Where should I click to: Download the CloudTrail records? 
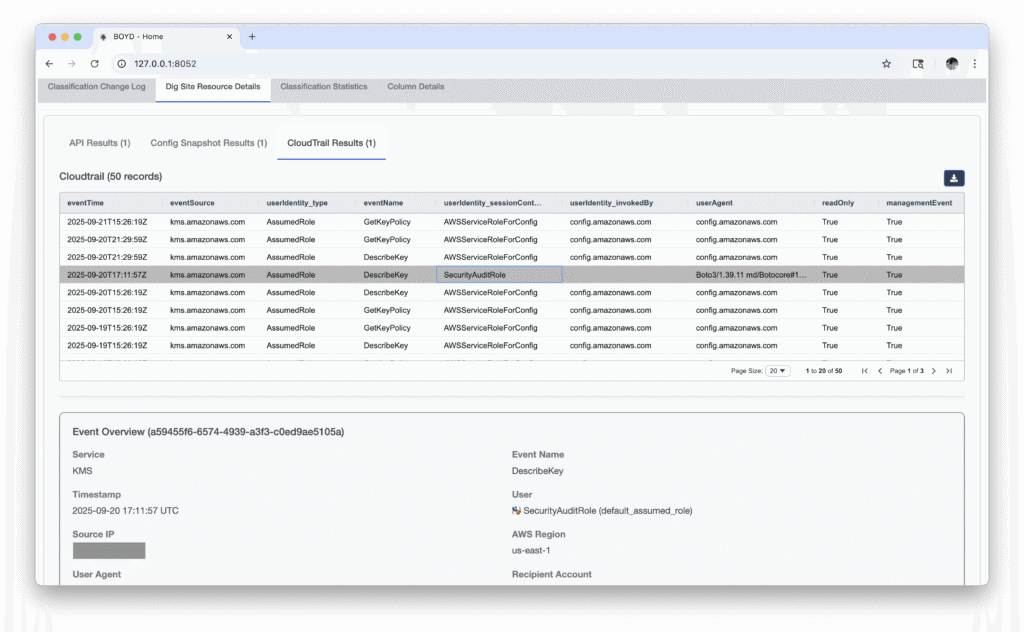954,178
